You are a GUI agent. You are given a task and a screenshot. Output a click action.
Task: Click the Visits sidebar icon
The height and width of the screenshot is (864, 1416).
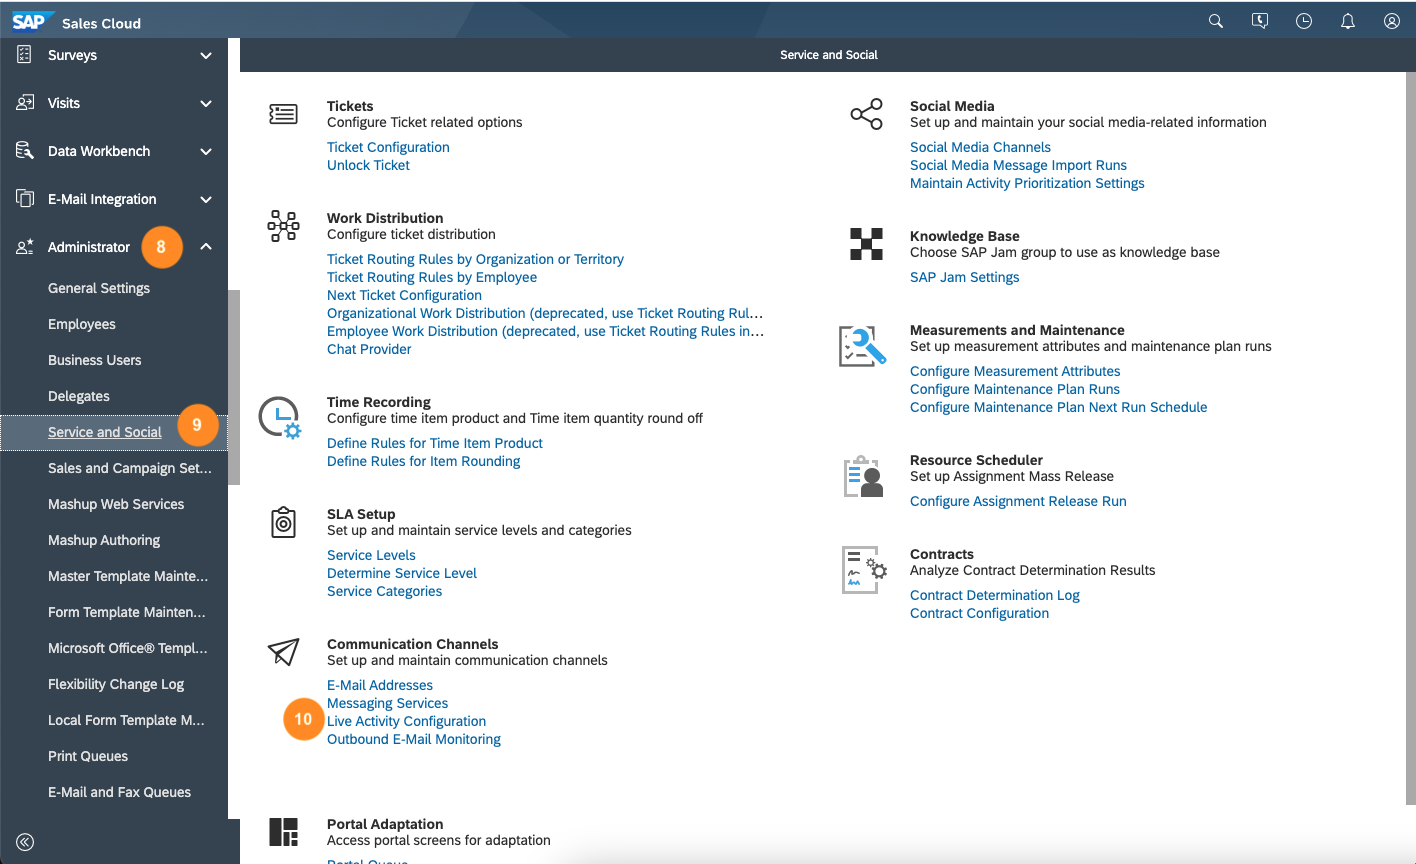click(x=25, y=103)
